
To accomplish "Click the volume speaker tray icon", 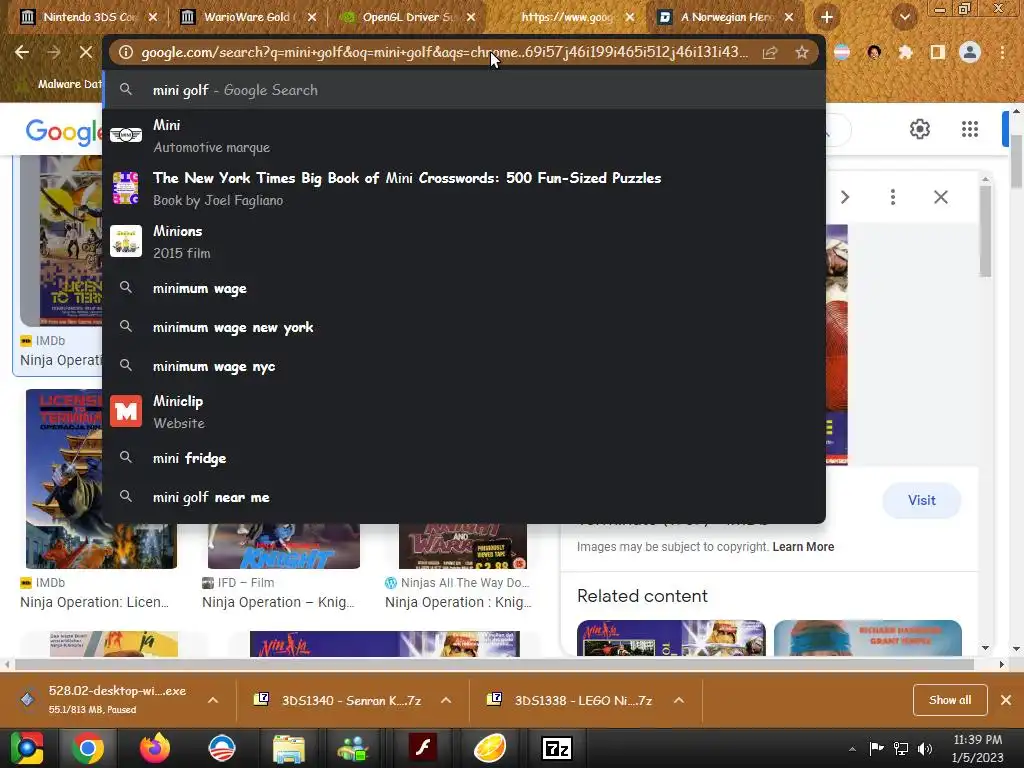I will coord(925,748).
